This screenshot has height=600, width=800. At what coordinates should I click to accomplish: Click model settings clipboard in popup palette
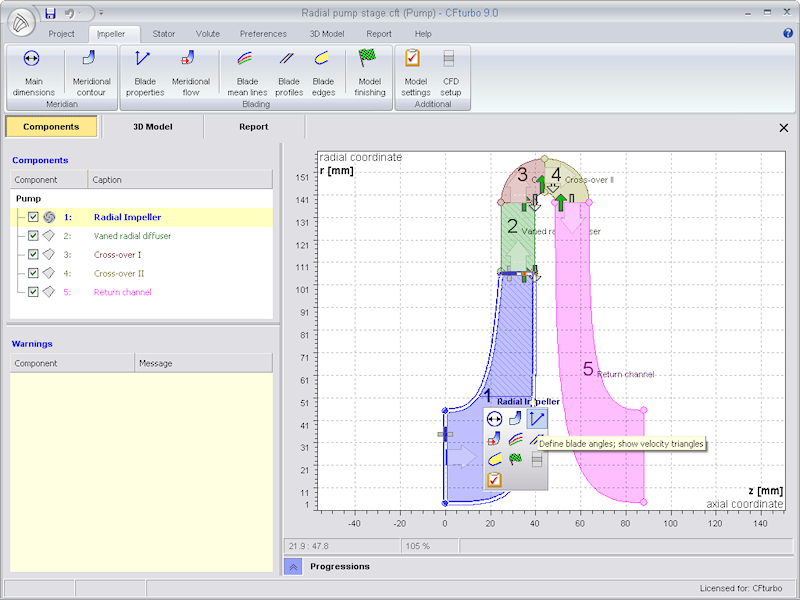(x=494, y=480)
